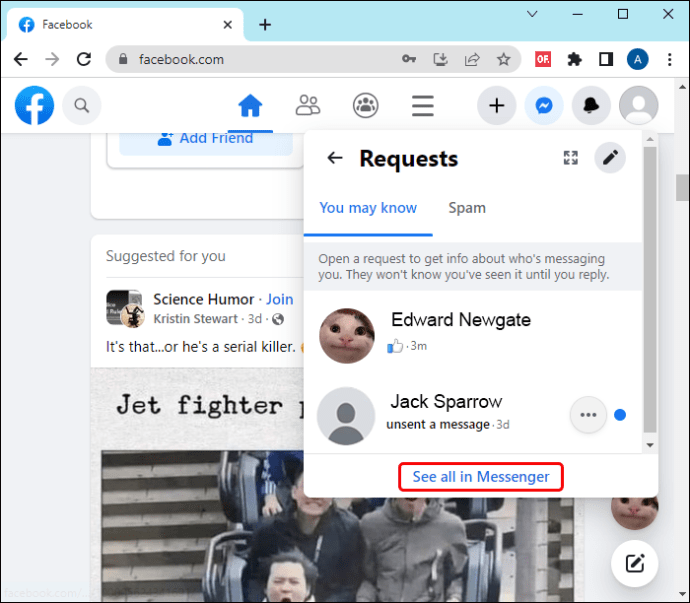The height and width of the screenshot is (603, 690).
Task: Open Facebook search magnifier
Action: click(x=81, y=106)
